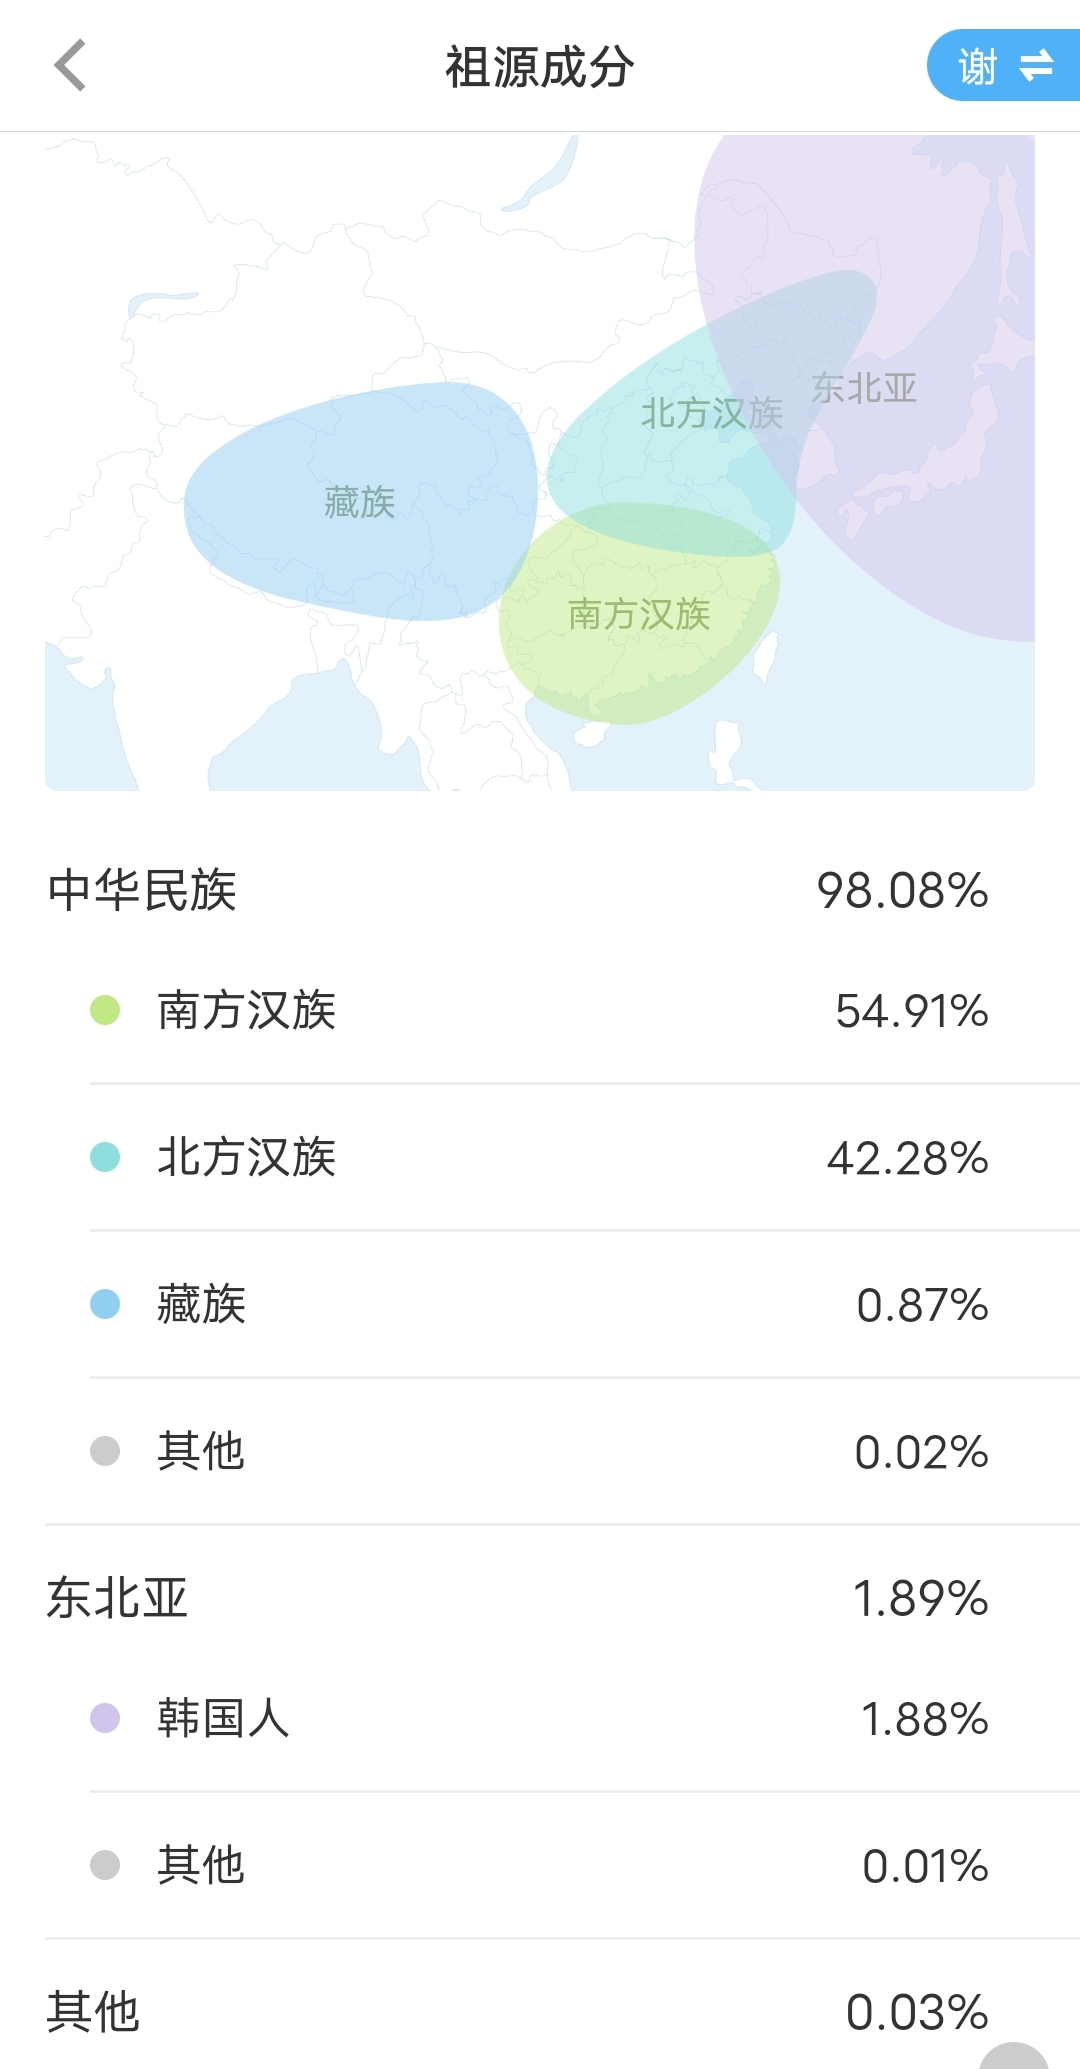This screenshot has width=1080, height=2069.
Task: Select the 南方汉族 region on map
Action: (x=639, y=614)
